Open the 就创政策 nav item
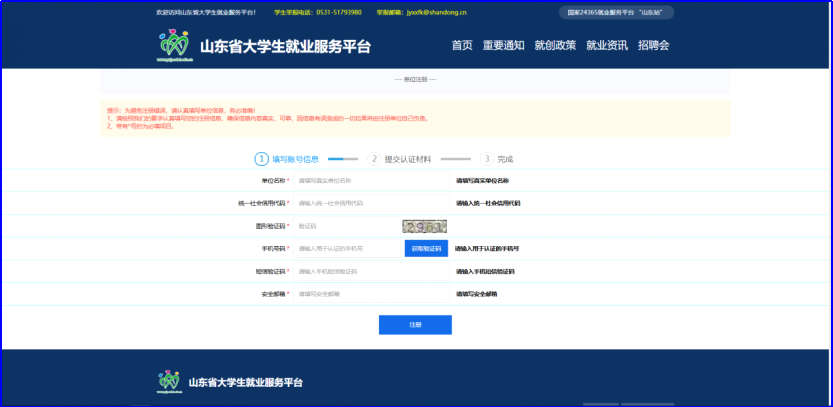The width and height of the screenshot is (833, 407). point(555,45)
